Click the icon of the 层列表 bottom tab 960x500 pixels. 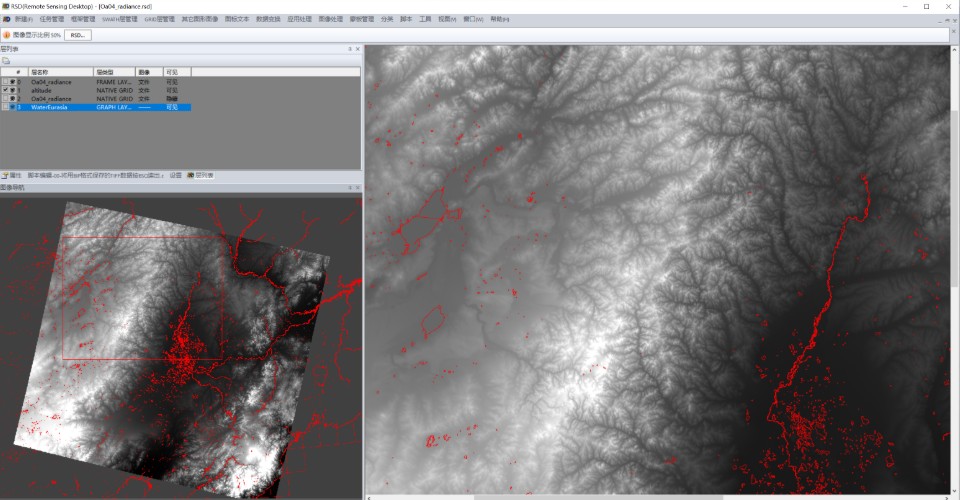190,175
